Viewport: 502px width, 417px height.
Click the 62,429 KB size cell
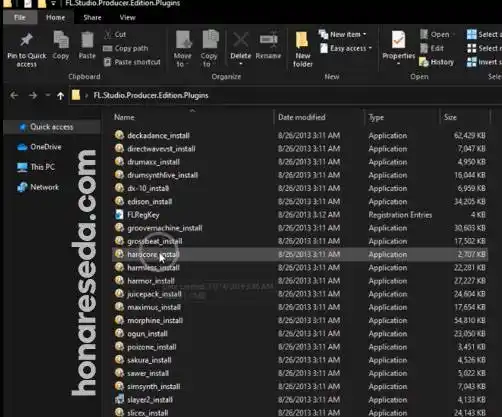point(470,136)
